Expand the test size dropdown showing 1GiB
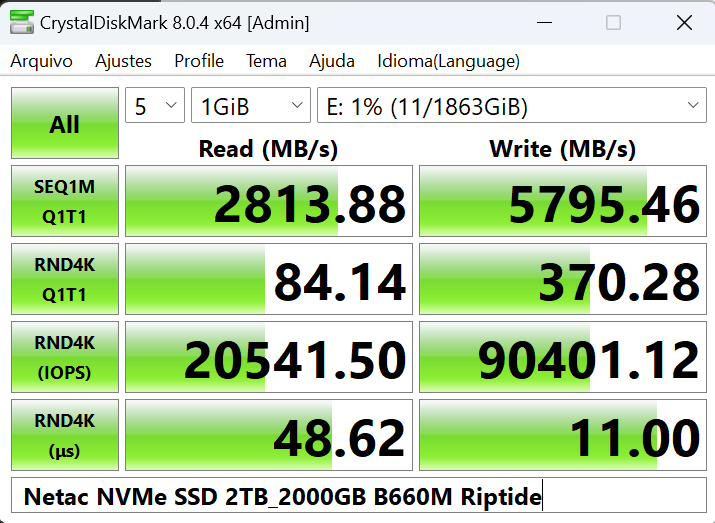715x523 pixels. (x=251, y=105)
